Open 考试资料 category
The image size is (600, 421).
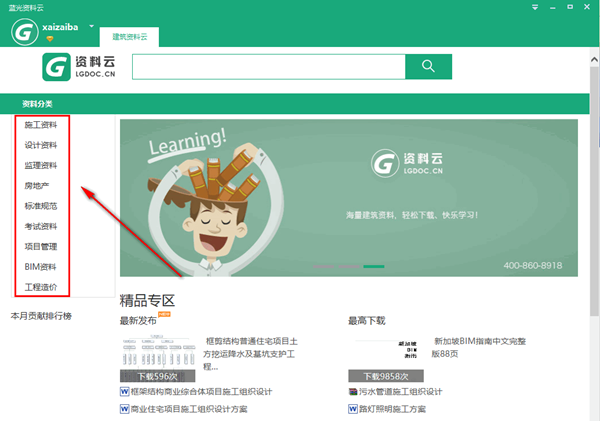point(41,226)
